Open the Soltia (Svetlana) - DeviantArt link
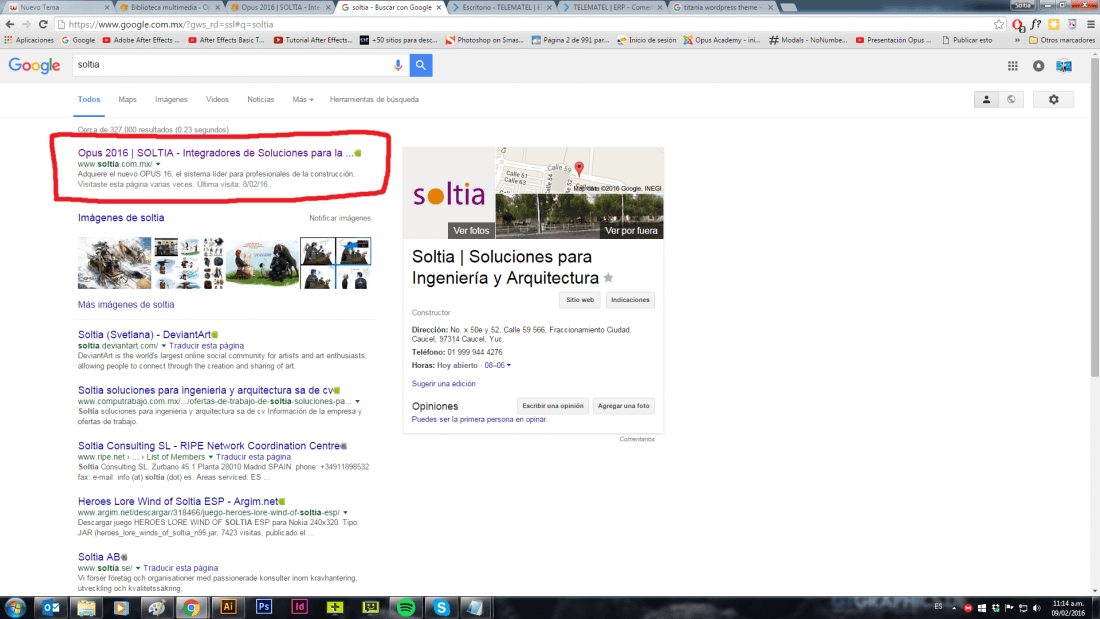The height and width of the screenshot is (619, 1100). [145, 335]
